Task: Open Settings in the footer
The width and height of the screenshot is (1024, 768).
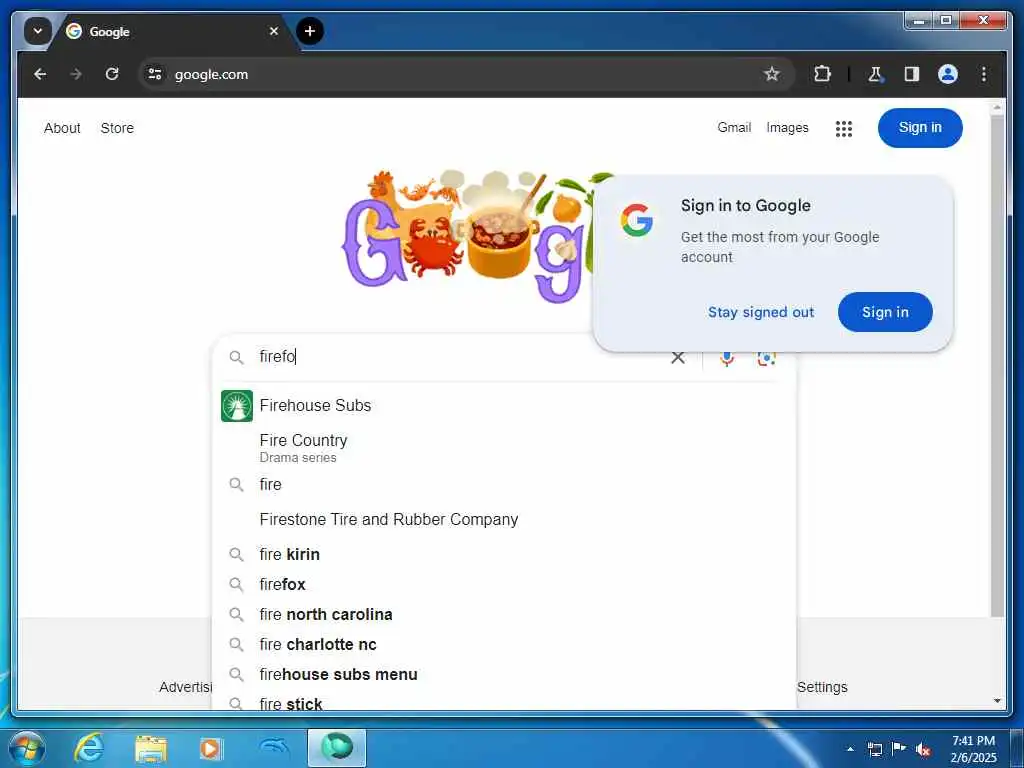Action: click(x=822, y=687)
